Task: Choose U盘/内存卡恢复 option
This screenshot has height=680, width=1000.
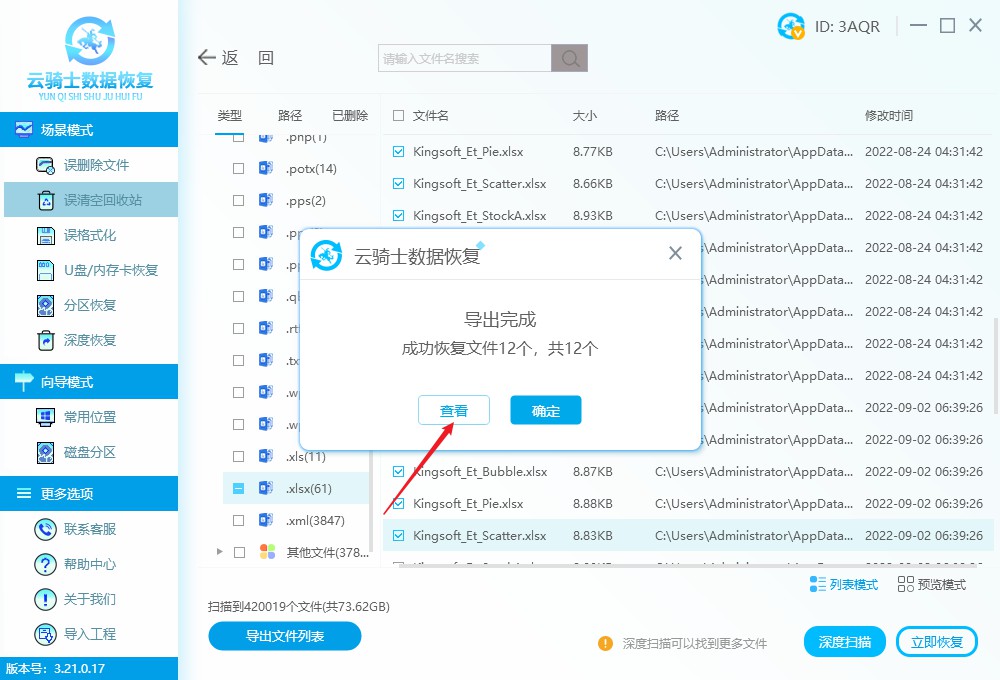Action: pyautogui.click(x=97, y=270)
